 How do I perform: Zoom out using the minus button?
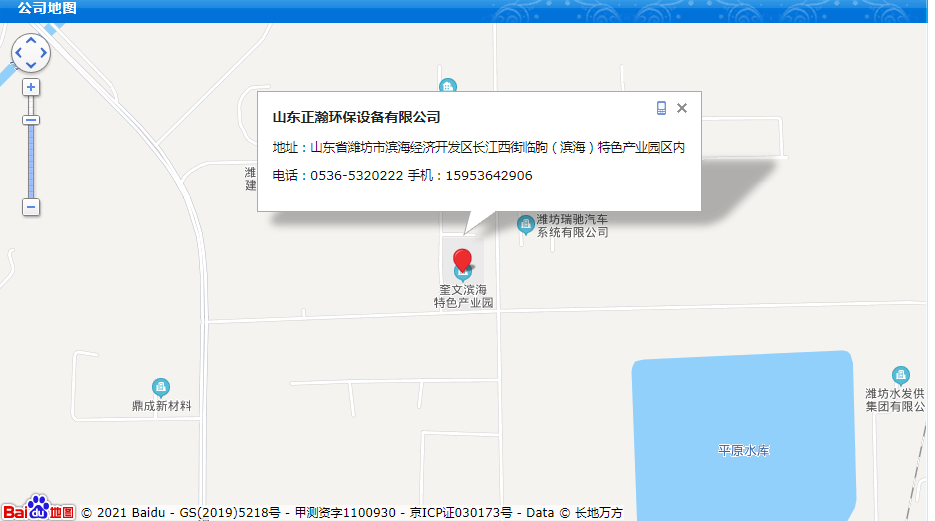coord(31,207)
